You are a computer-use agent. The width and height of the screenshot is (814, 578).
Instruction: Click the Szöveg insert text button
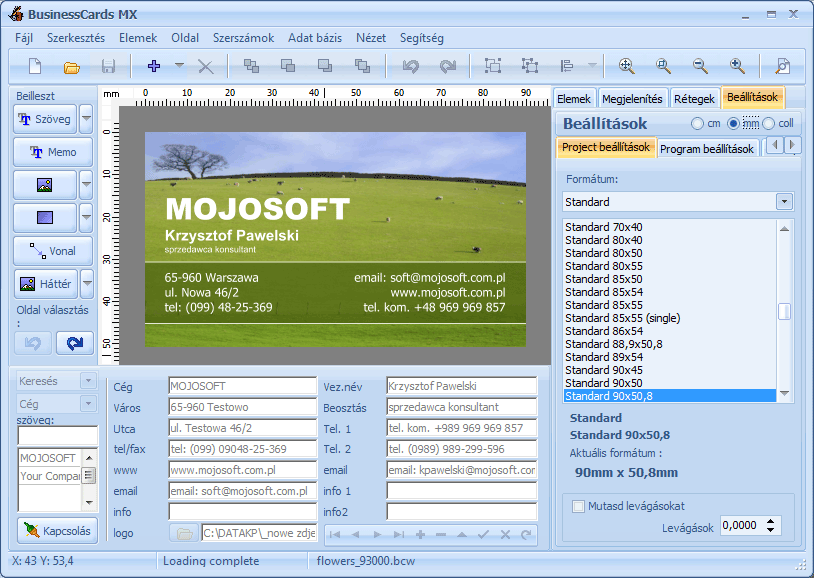click(x=45, y=119)
